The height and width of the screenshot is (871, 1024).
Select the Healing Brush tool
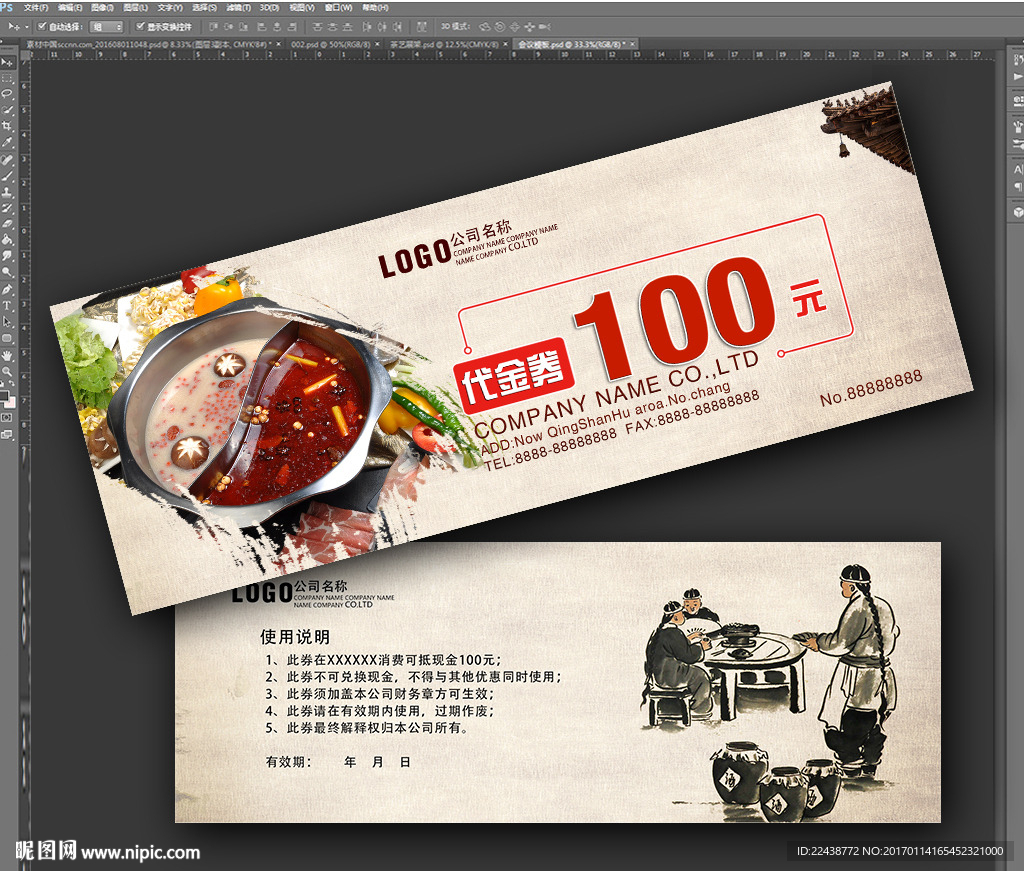(7, 160)
